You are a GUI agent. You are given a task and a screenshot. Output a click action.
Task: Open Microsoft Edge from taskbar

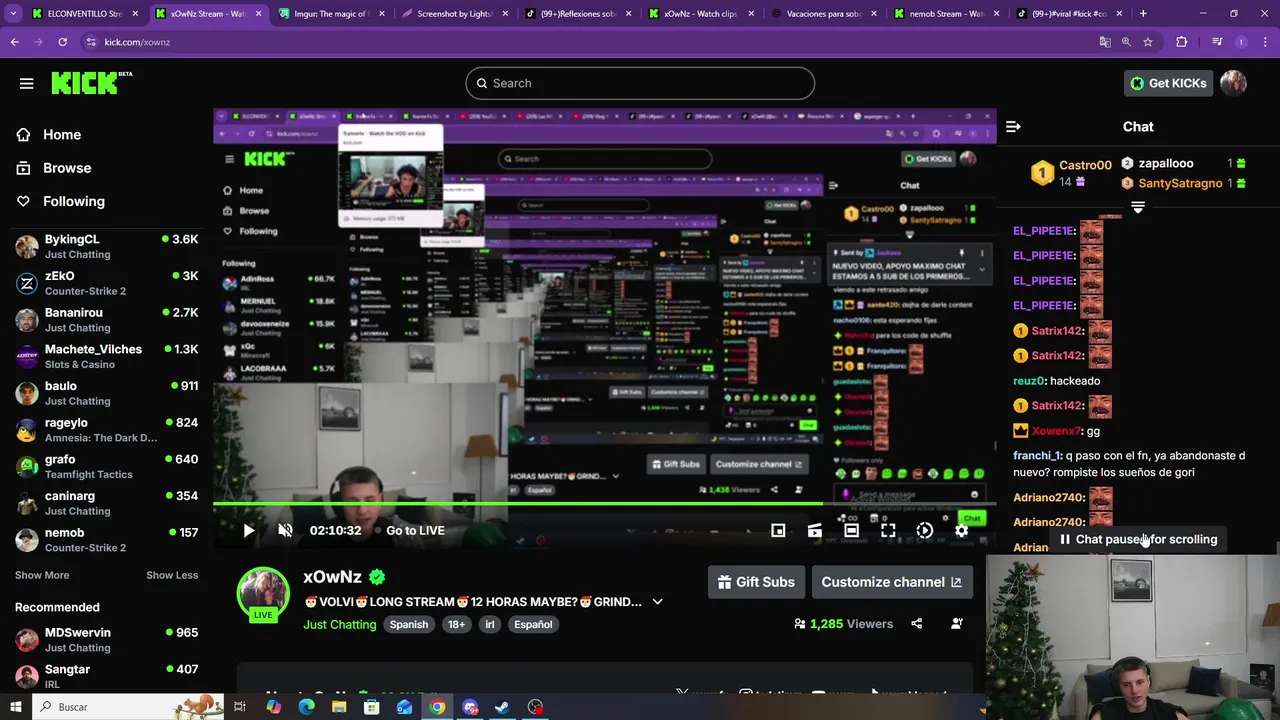[x=306, y=707]
